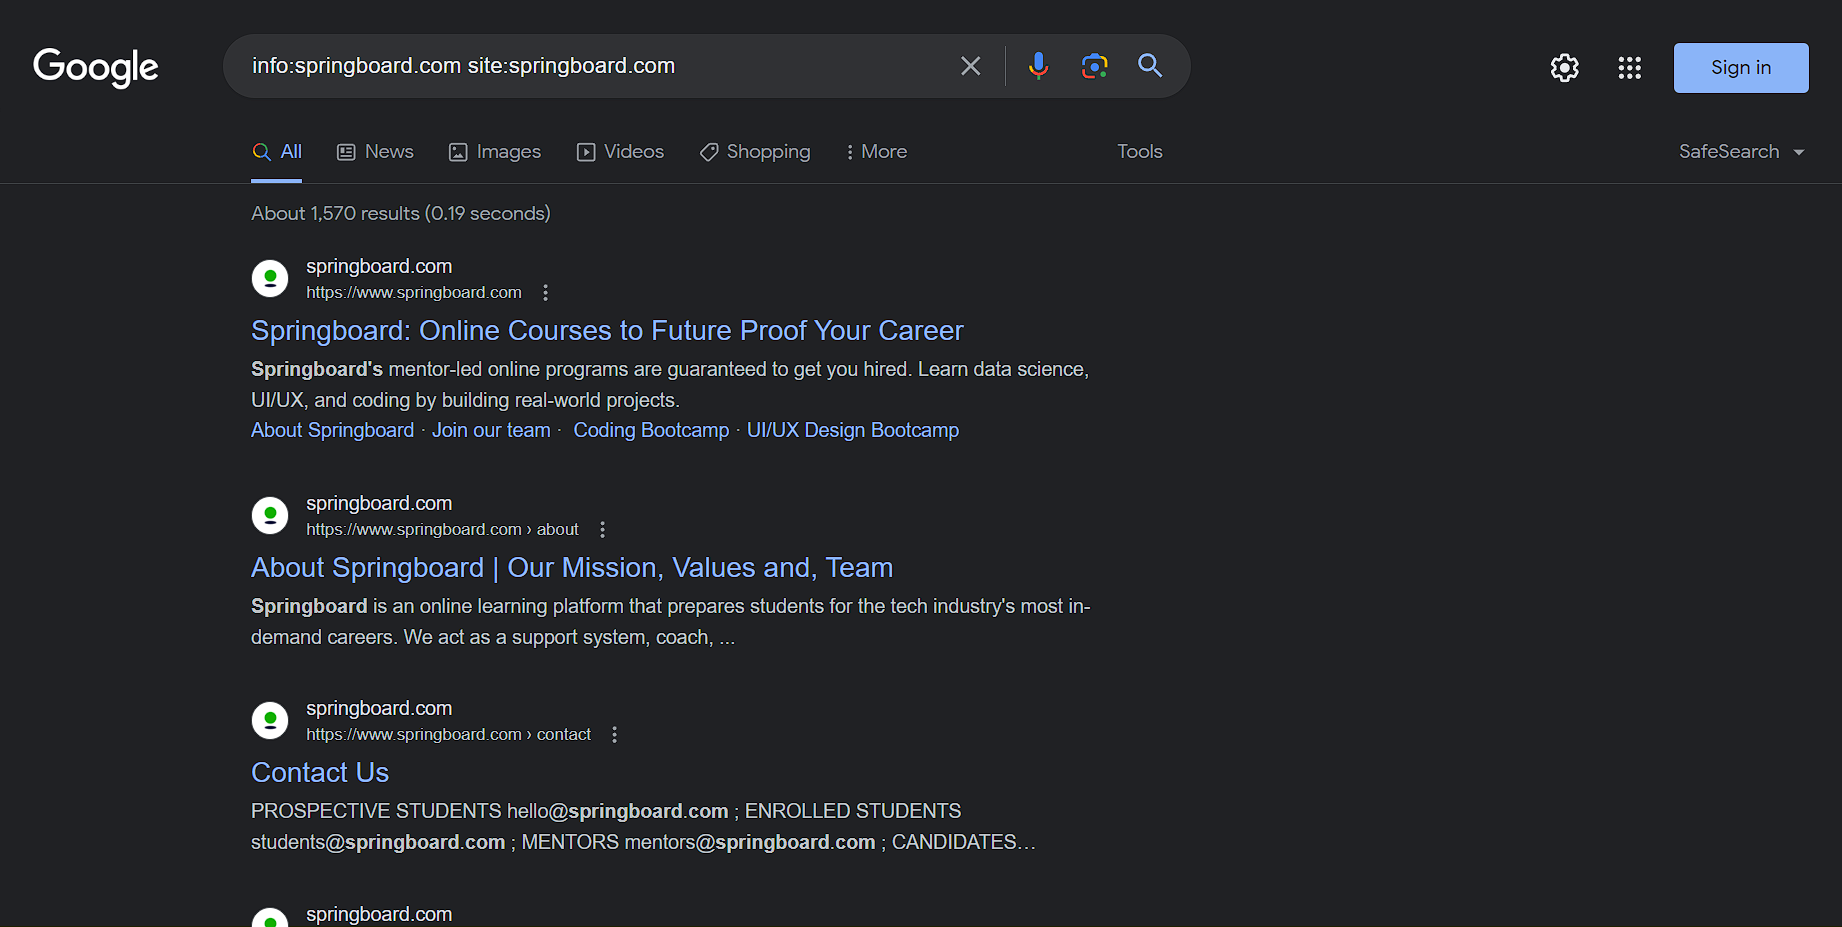Open the Contact Us result link

[320, 772]
